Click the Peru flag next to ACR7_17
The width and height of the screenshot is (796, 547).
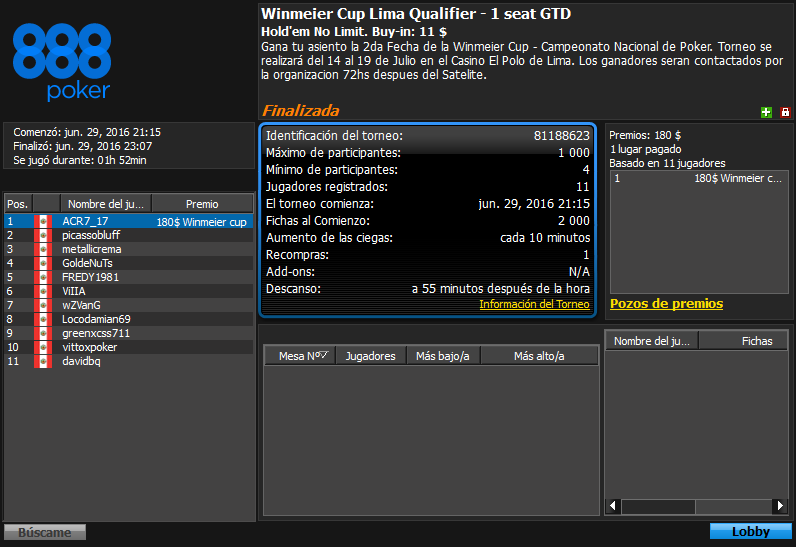click(x=43, y=221)
